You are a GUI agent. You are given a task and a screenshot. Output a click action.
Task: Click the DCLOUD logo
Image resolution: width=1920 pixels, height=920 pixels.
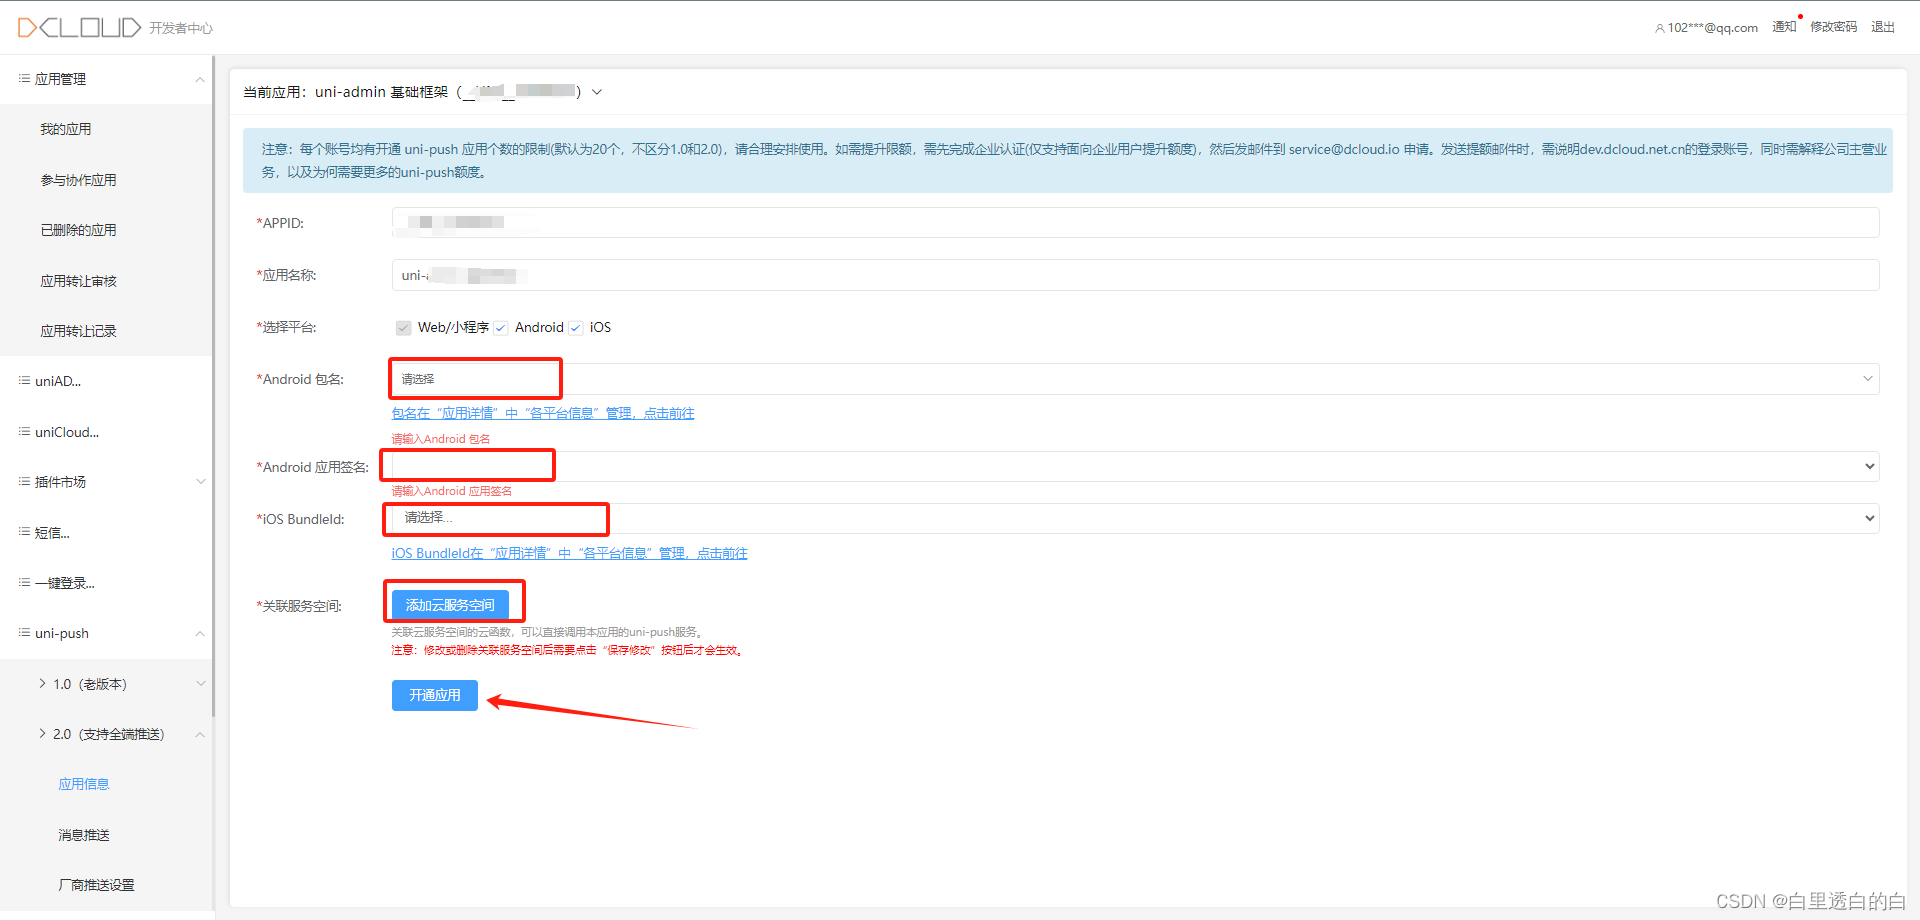79,27
